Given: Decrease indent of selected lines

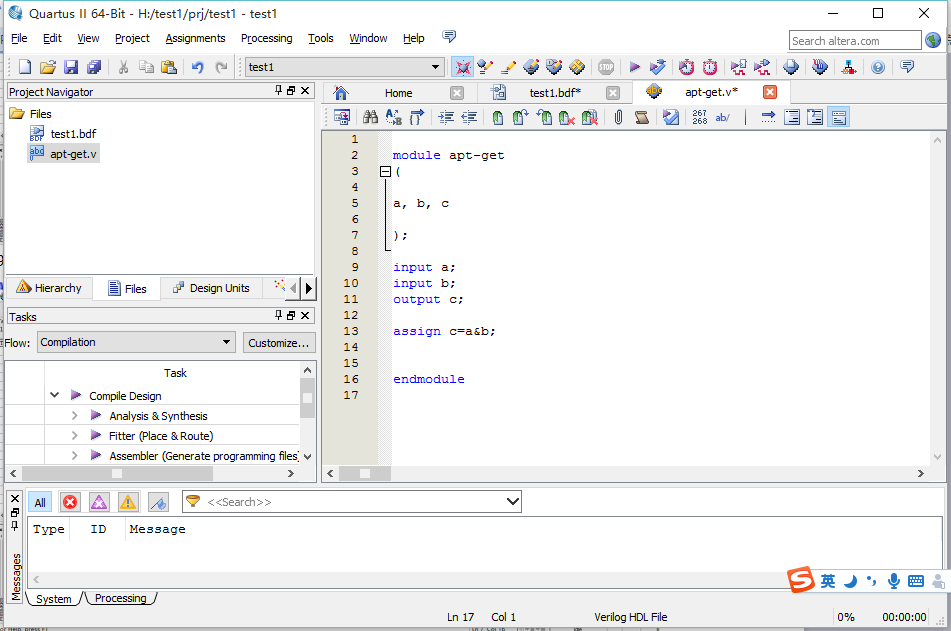Looking at the screenshot, I should coord(469,117).
